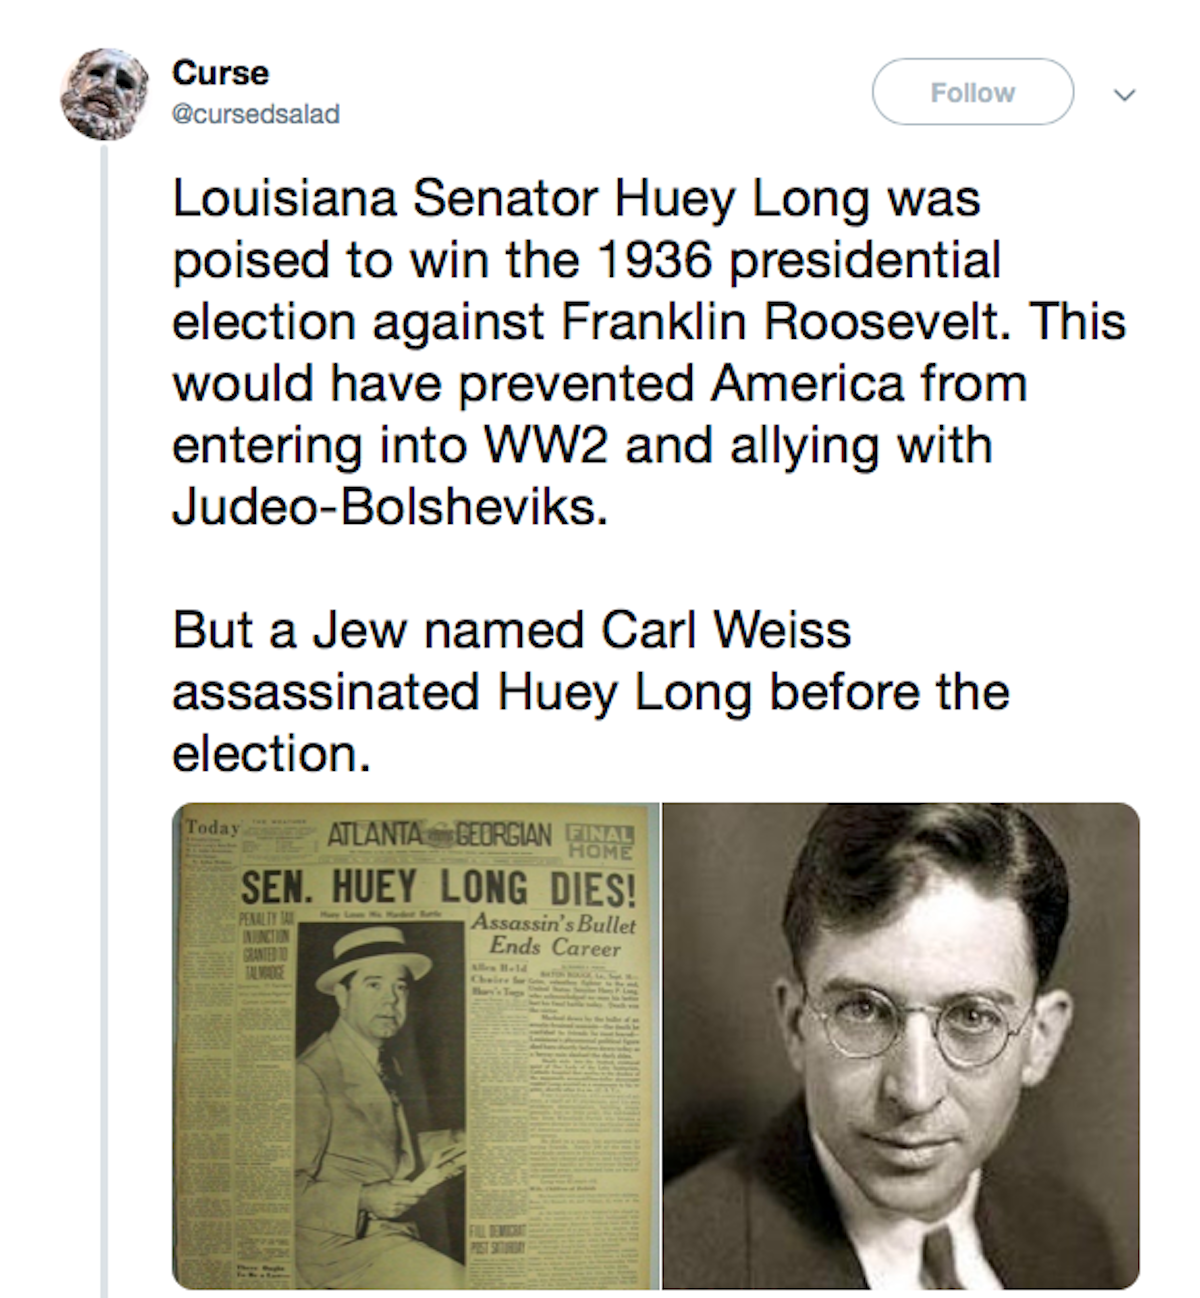
Task: Open the "Curse" display name profile link
Action: 220,73
